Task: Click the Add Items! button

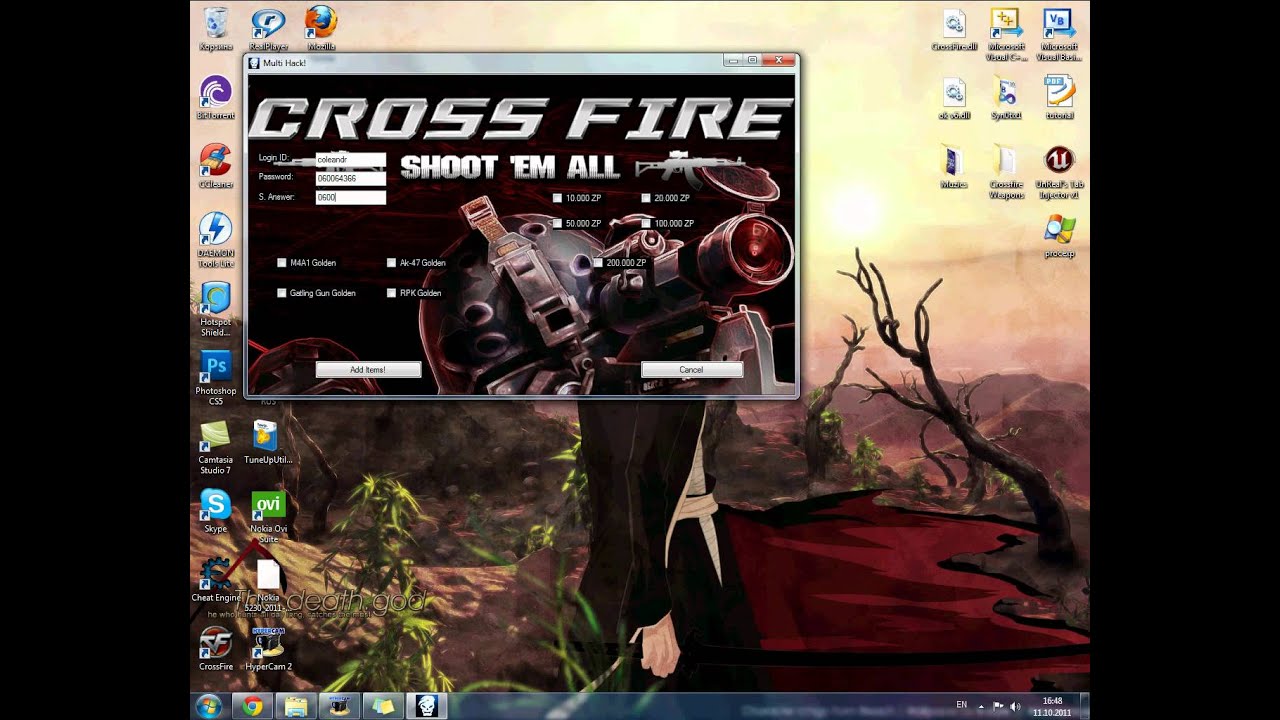Action: (368, 370)
